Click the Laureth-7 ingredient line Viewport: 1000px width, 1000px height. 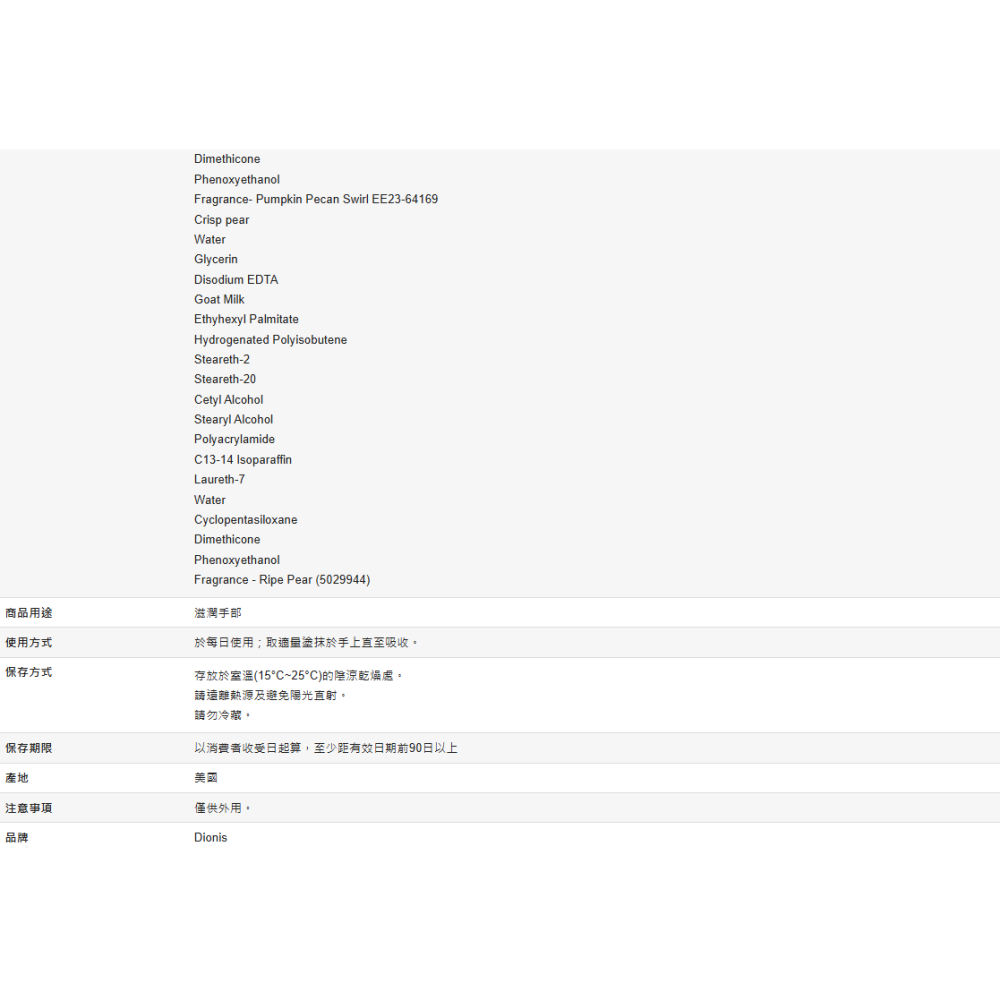pyautogui.click(x=219, y=479)
